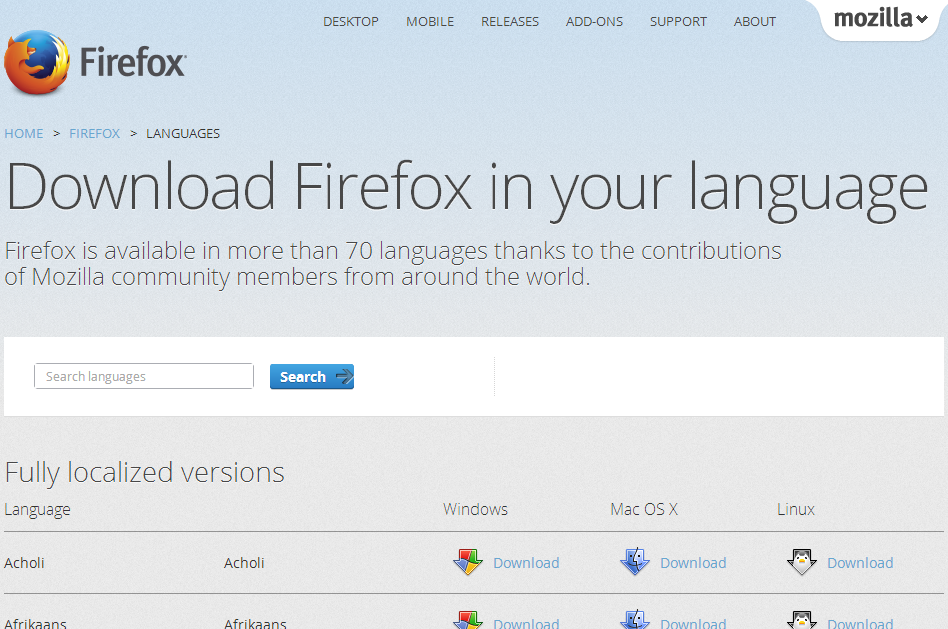Image resolution: width=948 pixels, height=629 pixels.
Task: Click Linux penguin download icon for Afrikaans
Action: pos(802,620)
